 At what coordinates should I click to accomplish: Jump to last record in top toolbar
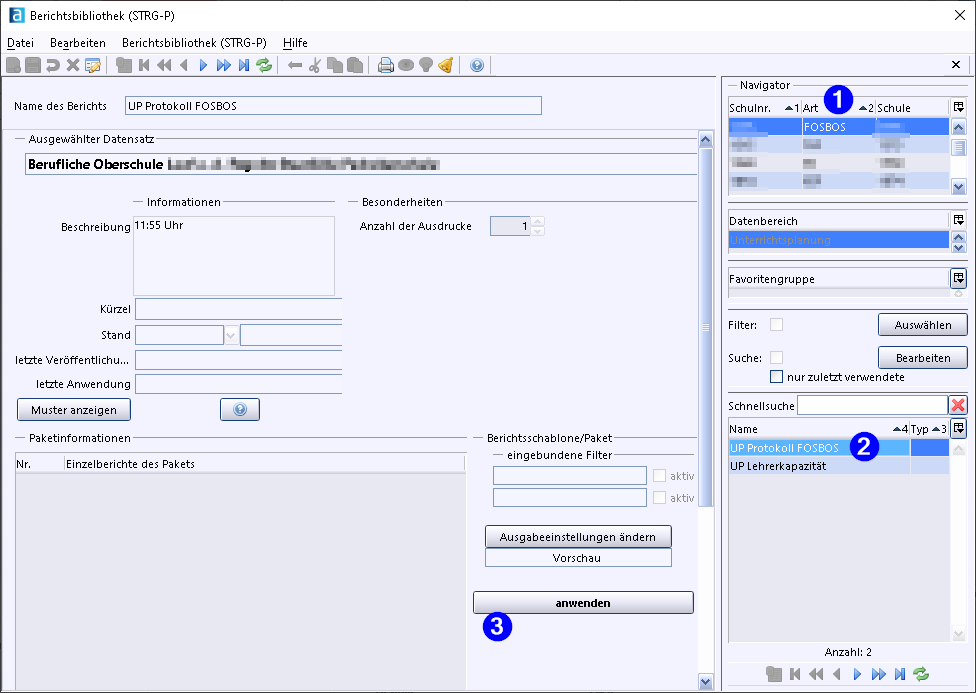(x=243, y=65)
